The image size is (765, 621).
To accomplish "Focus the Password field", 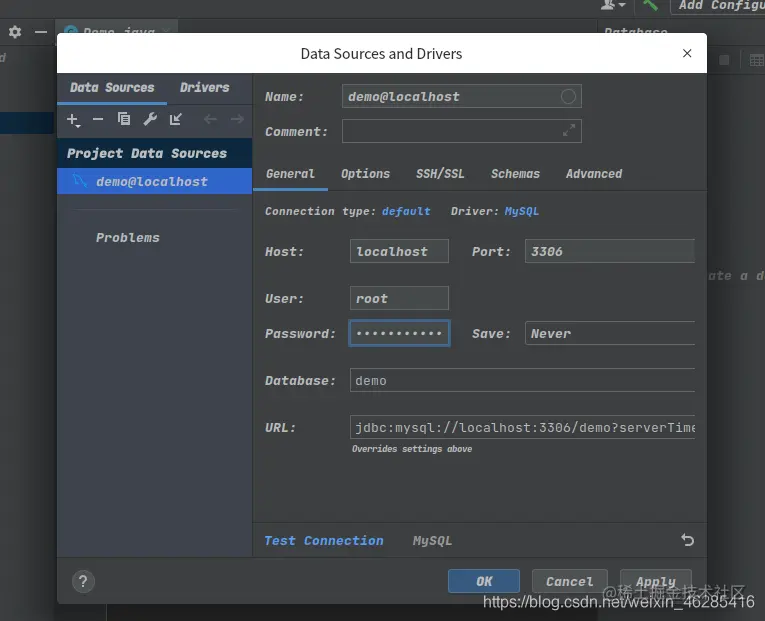I will [399, 333].
